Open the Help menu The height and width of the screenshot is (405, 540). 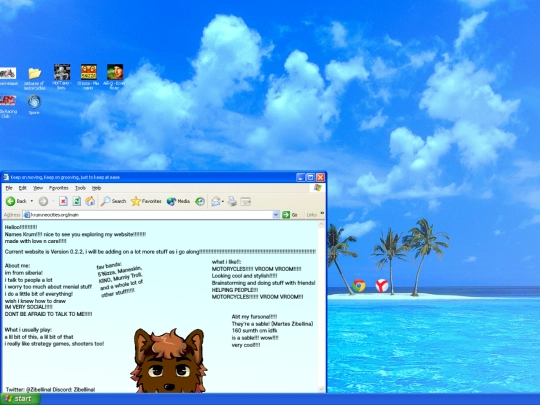96,188
